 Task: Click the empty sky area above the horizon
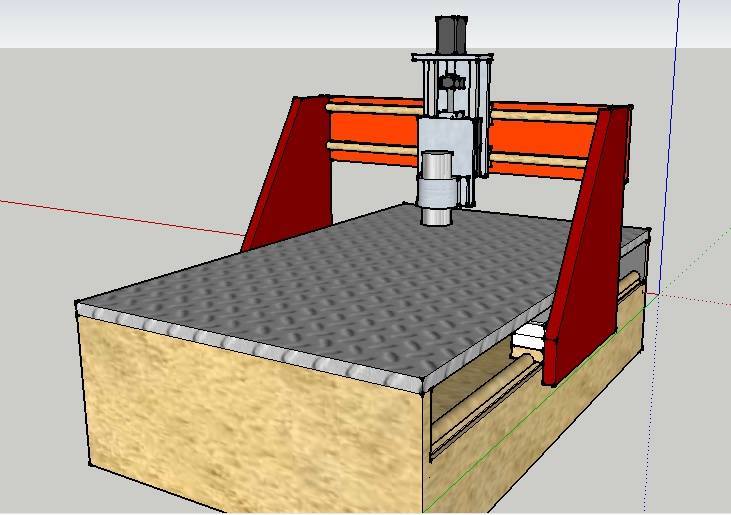click(x=200, y=22)
